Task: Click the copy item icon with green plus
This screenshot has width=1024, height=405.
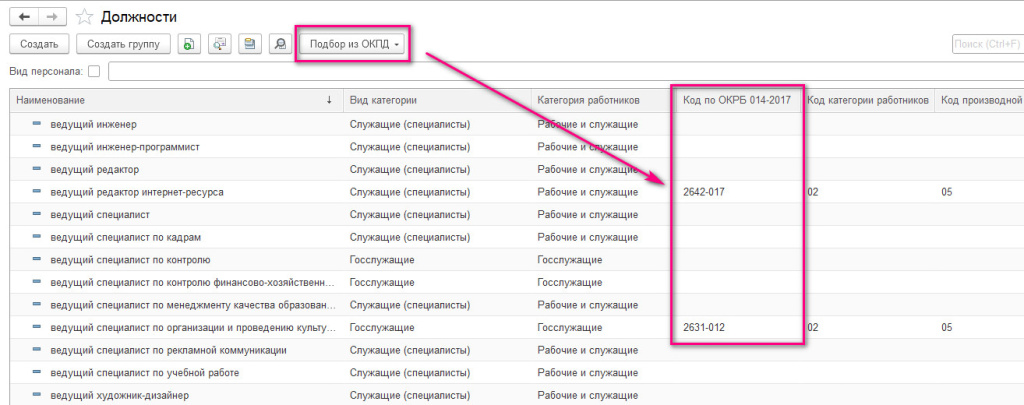Action: click(x=188, y=44)
